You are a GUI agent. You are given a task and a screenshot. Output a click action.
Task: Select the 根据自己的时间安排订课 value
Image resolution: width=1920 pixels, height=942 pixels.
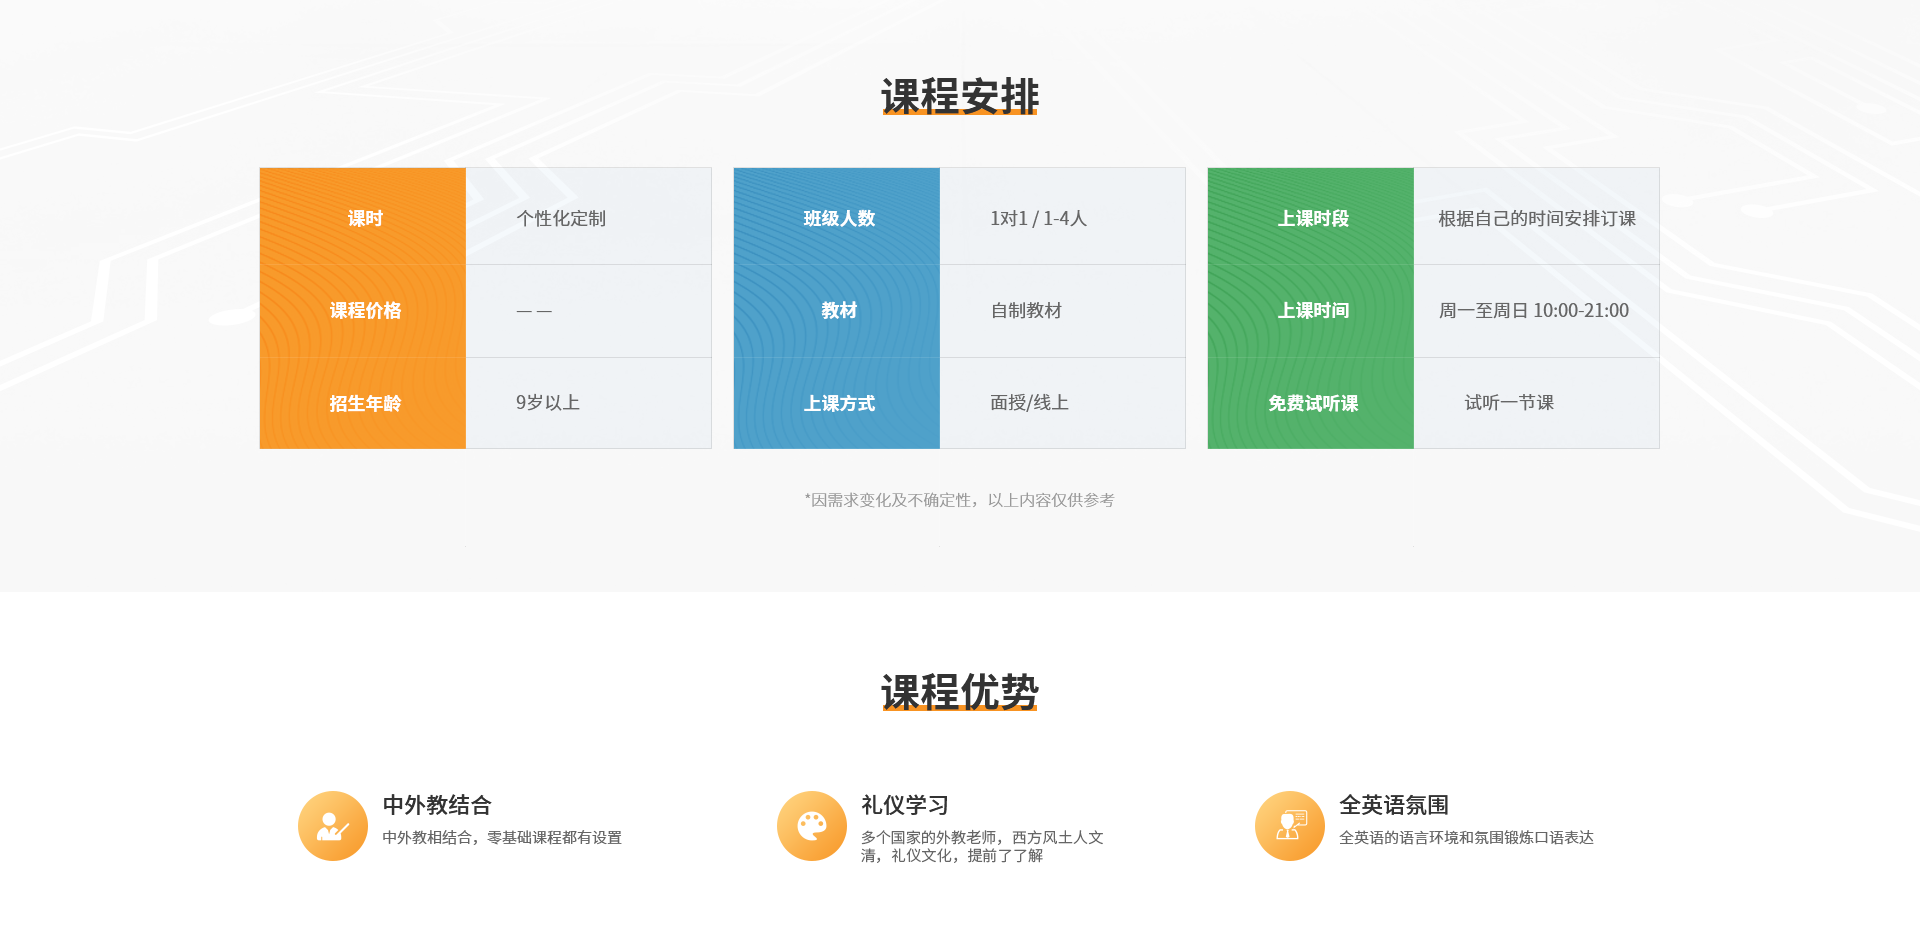[x=1537, y=218]
